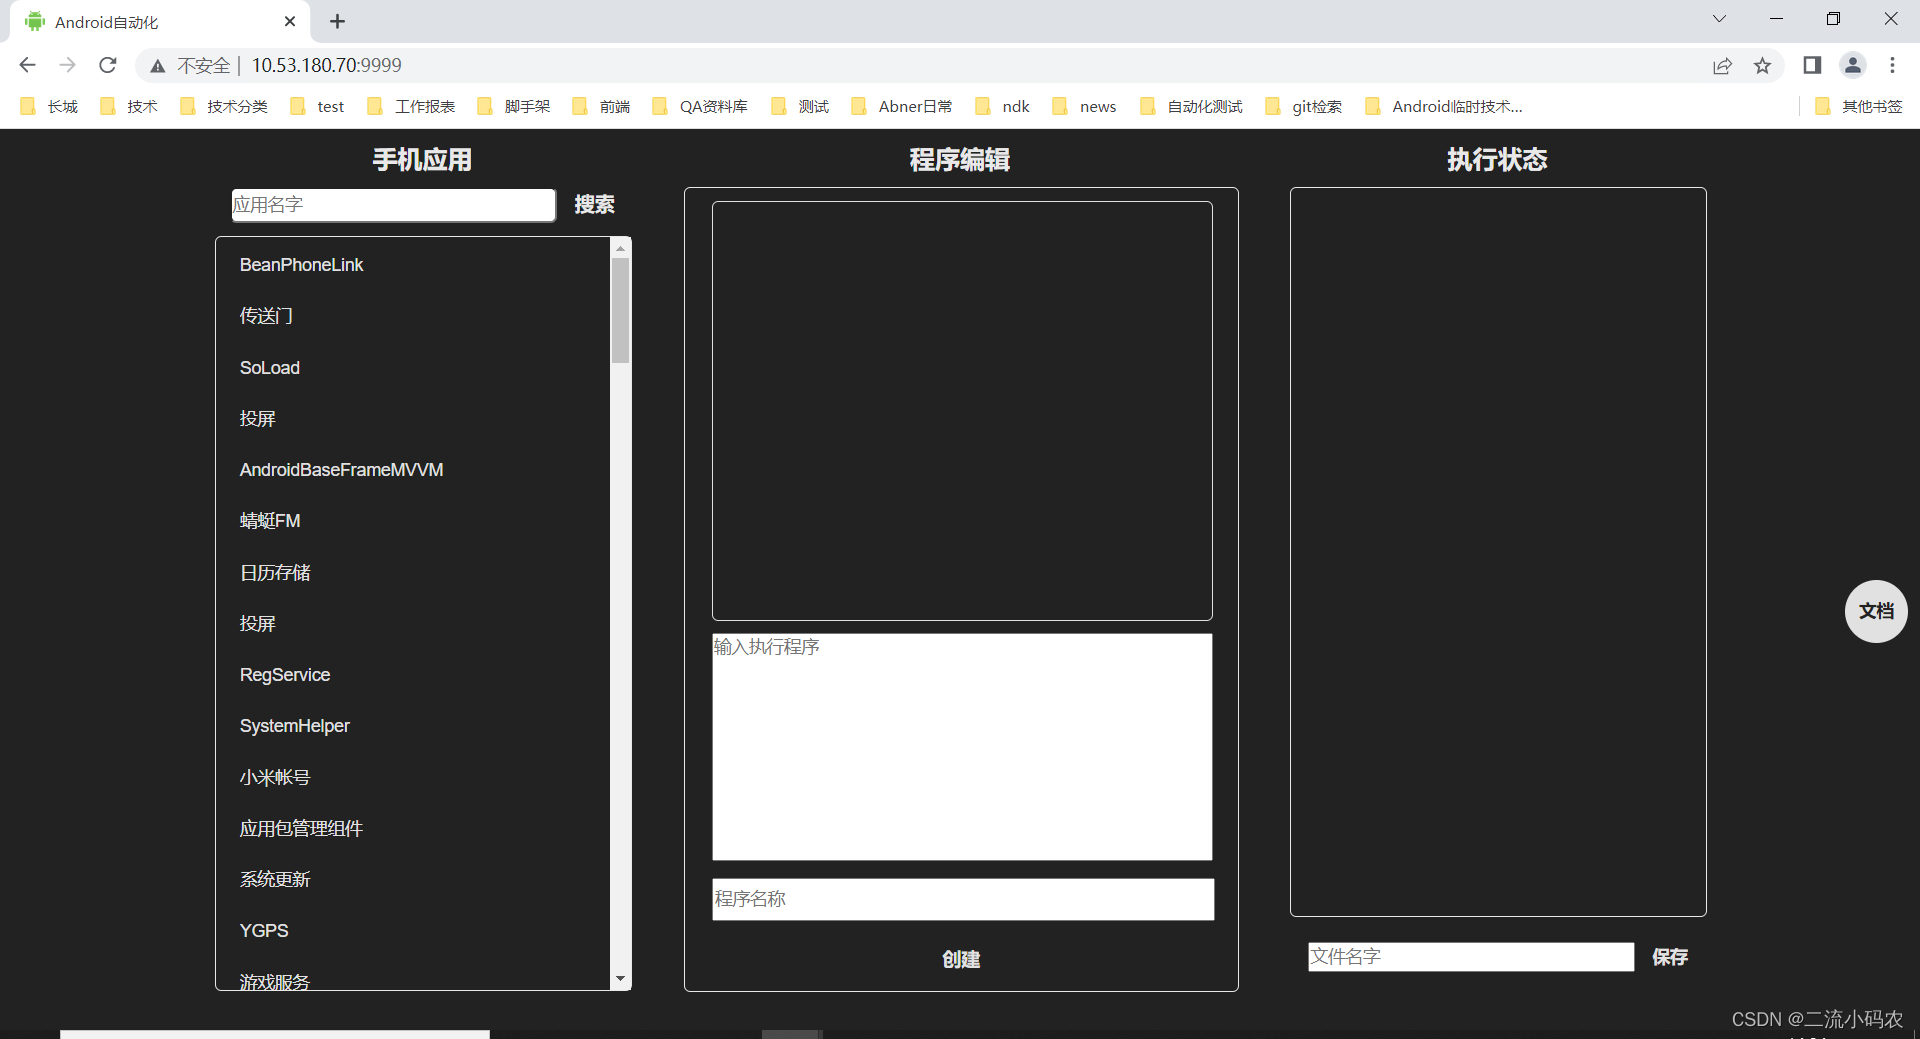Select YGPS in the app list
Image resolution: width=1920 pixels, height=1039 pixels.
[264, 931]
